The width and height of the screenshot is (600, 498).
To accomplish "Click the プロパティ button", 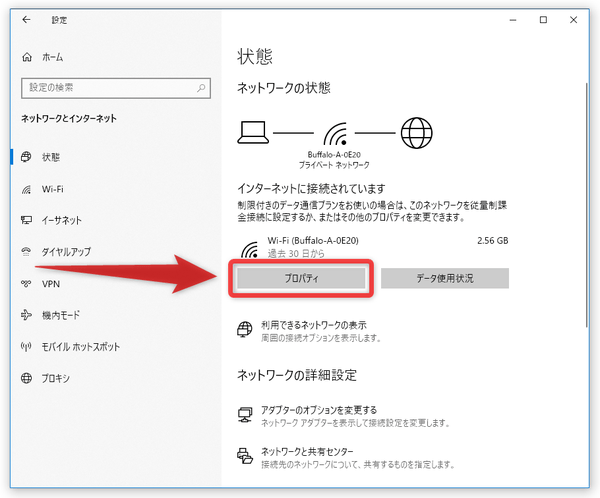I will 301,278.
